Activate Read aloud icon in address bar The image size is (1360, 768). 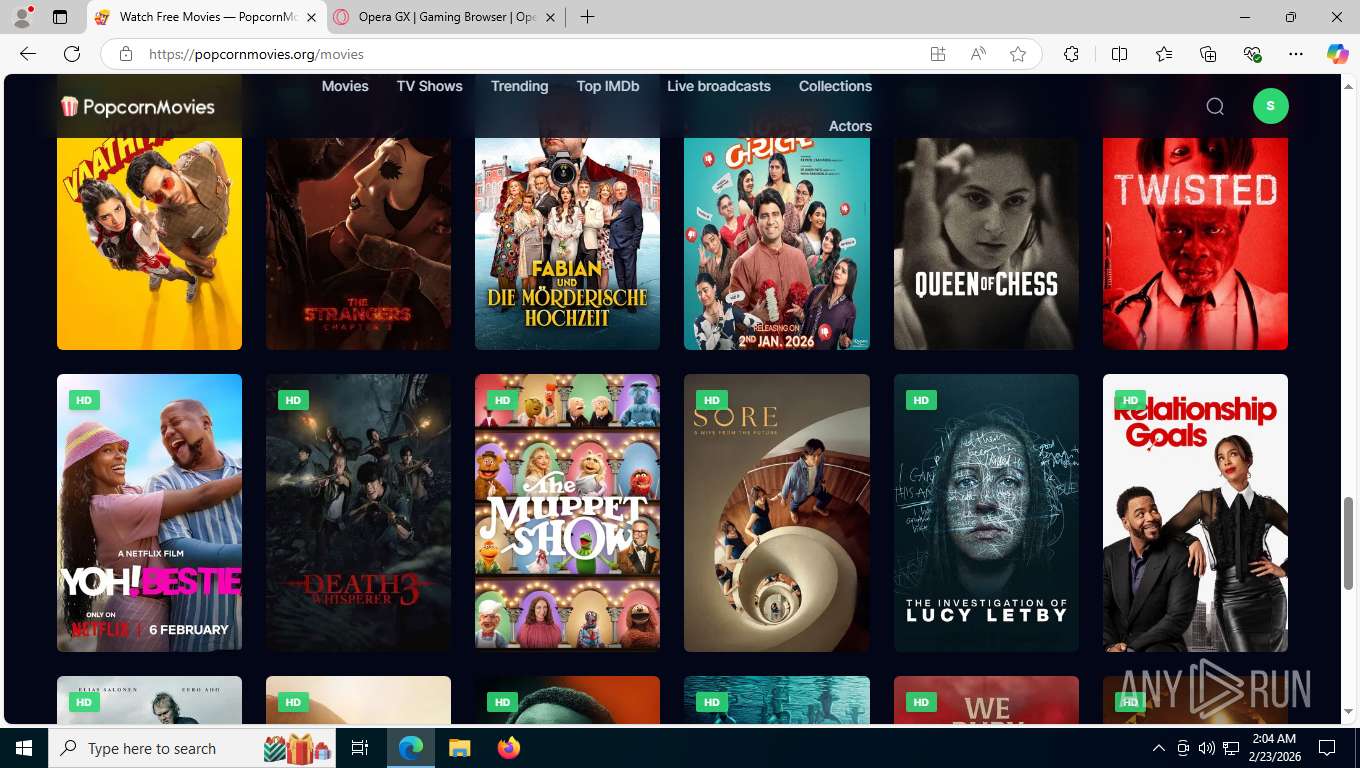978,54
